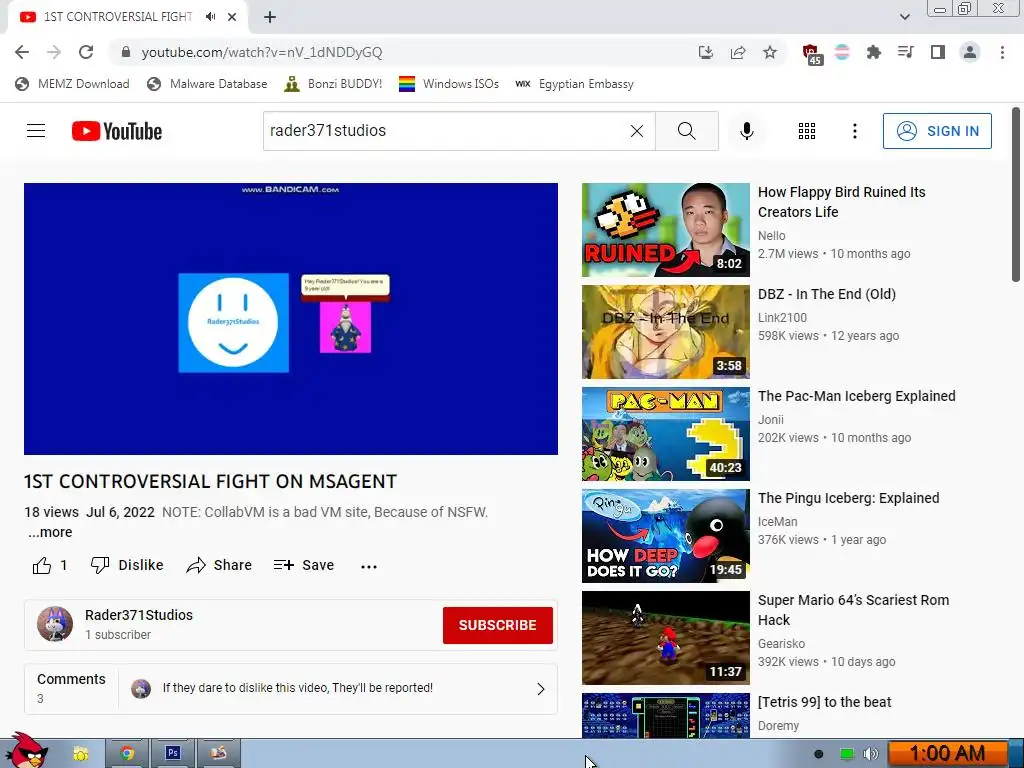Open the MEMZ Download bookmark
The image size is (1024, 768).
[x=72, y=84]
